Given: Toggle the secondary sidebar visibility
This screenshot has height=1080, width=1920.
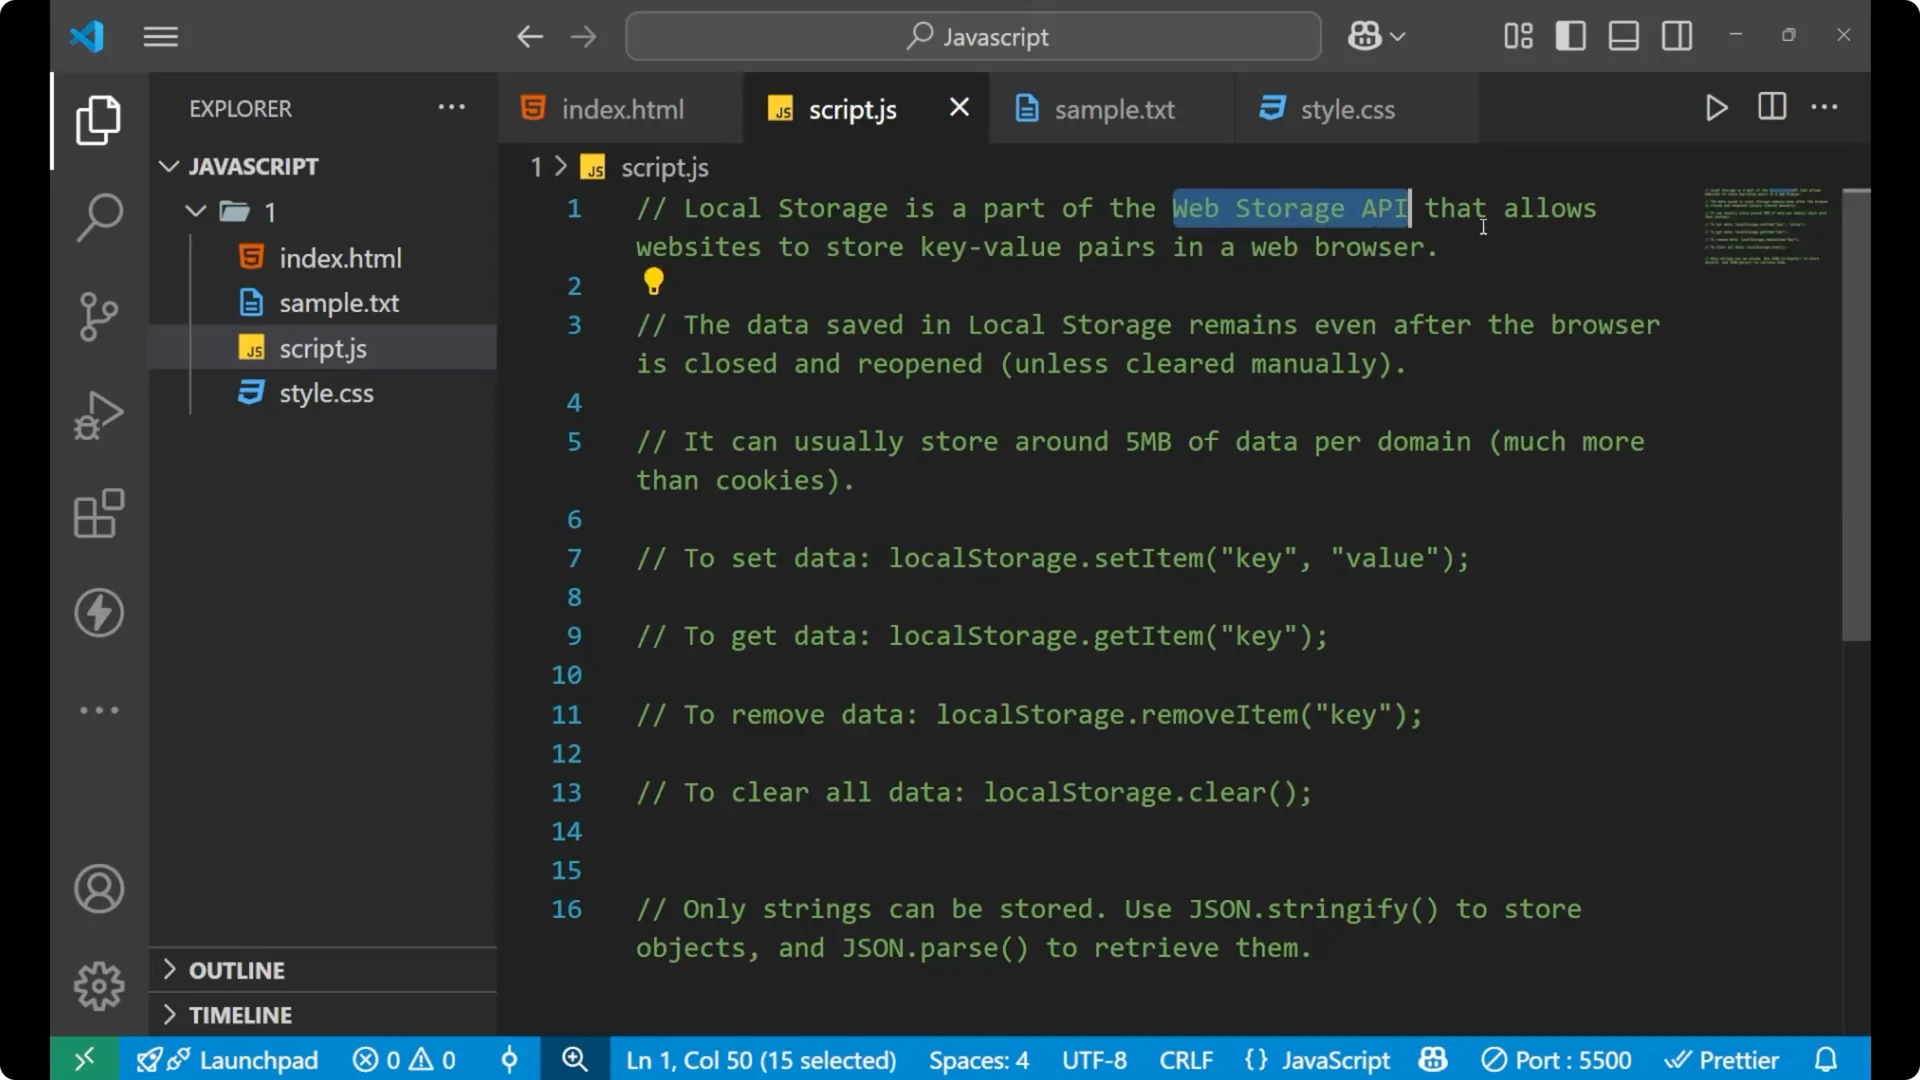Looking at the screenshot, I should click(1676, 35).
